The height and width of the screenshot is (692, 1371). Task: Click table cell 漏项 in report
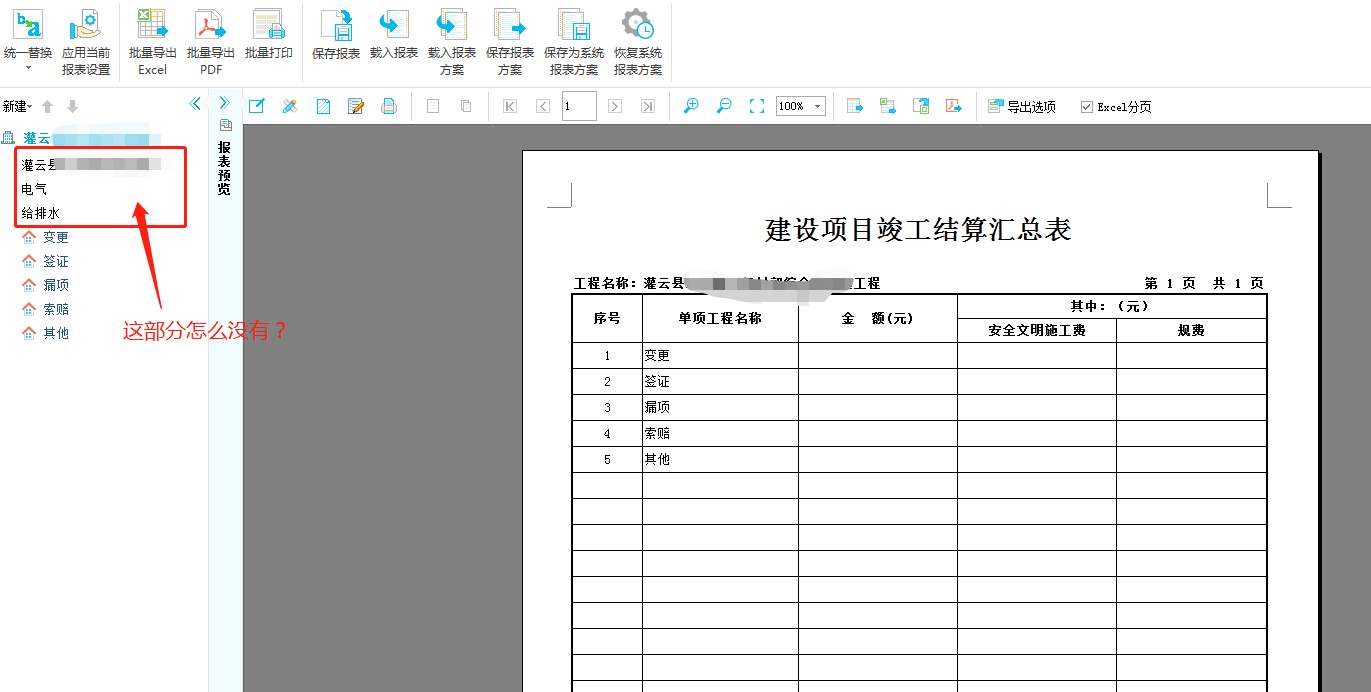point(720,408)
